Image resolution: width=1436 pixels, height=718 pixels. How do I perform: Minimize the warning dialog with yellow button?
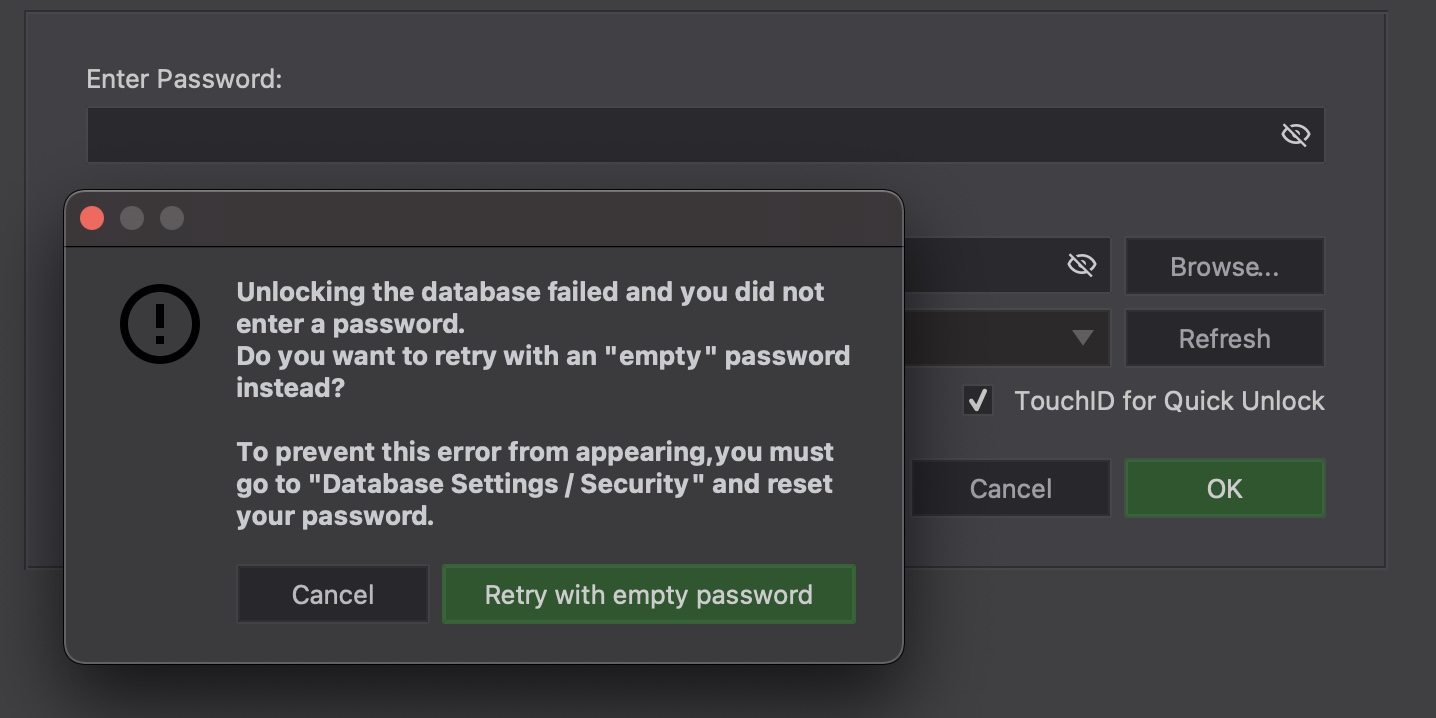[132, 217]
